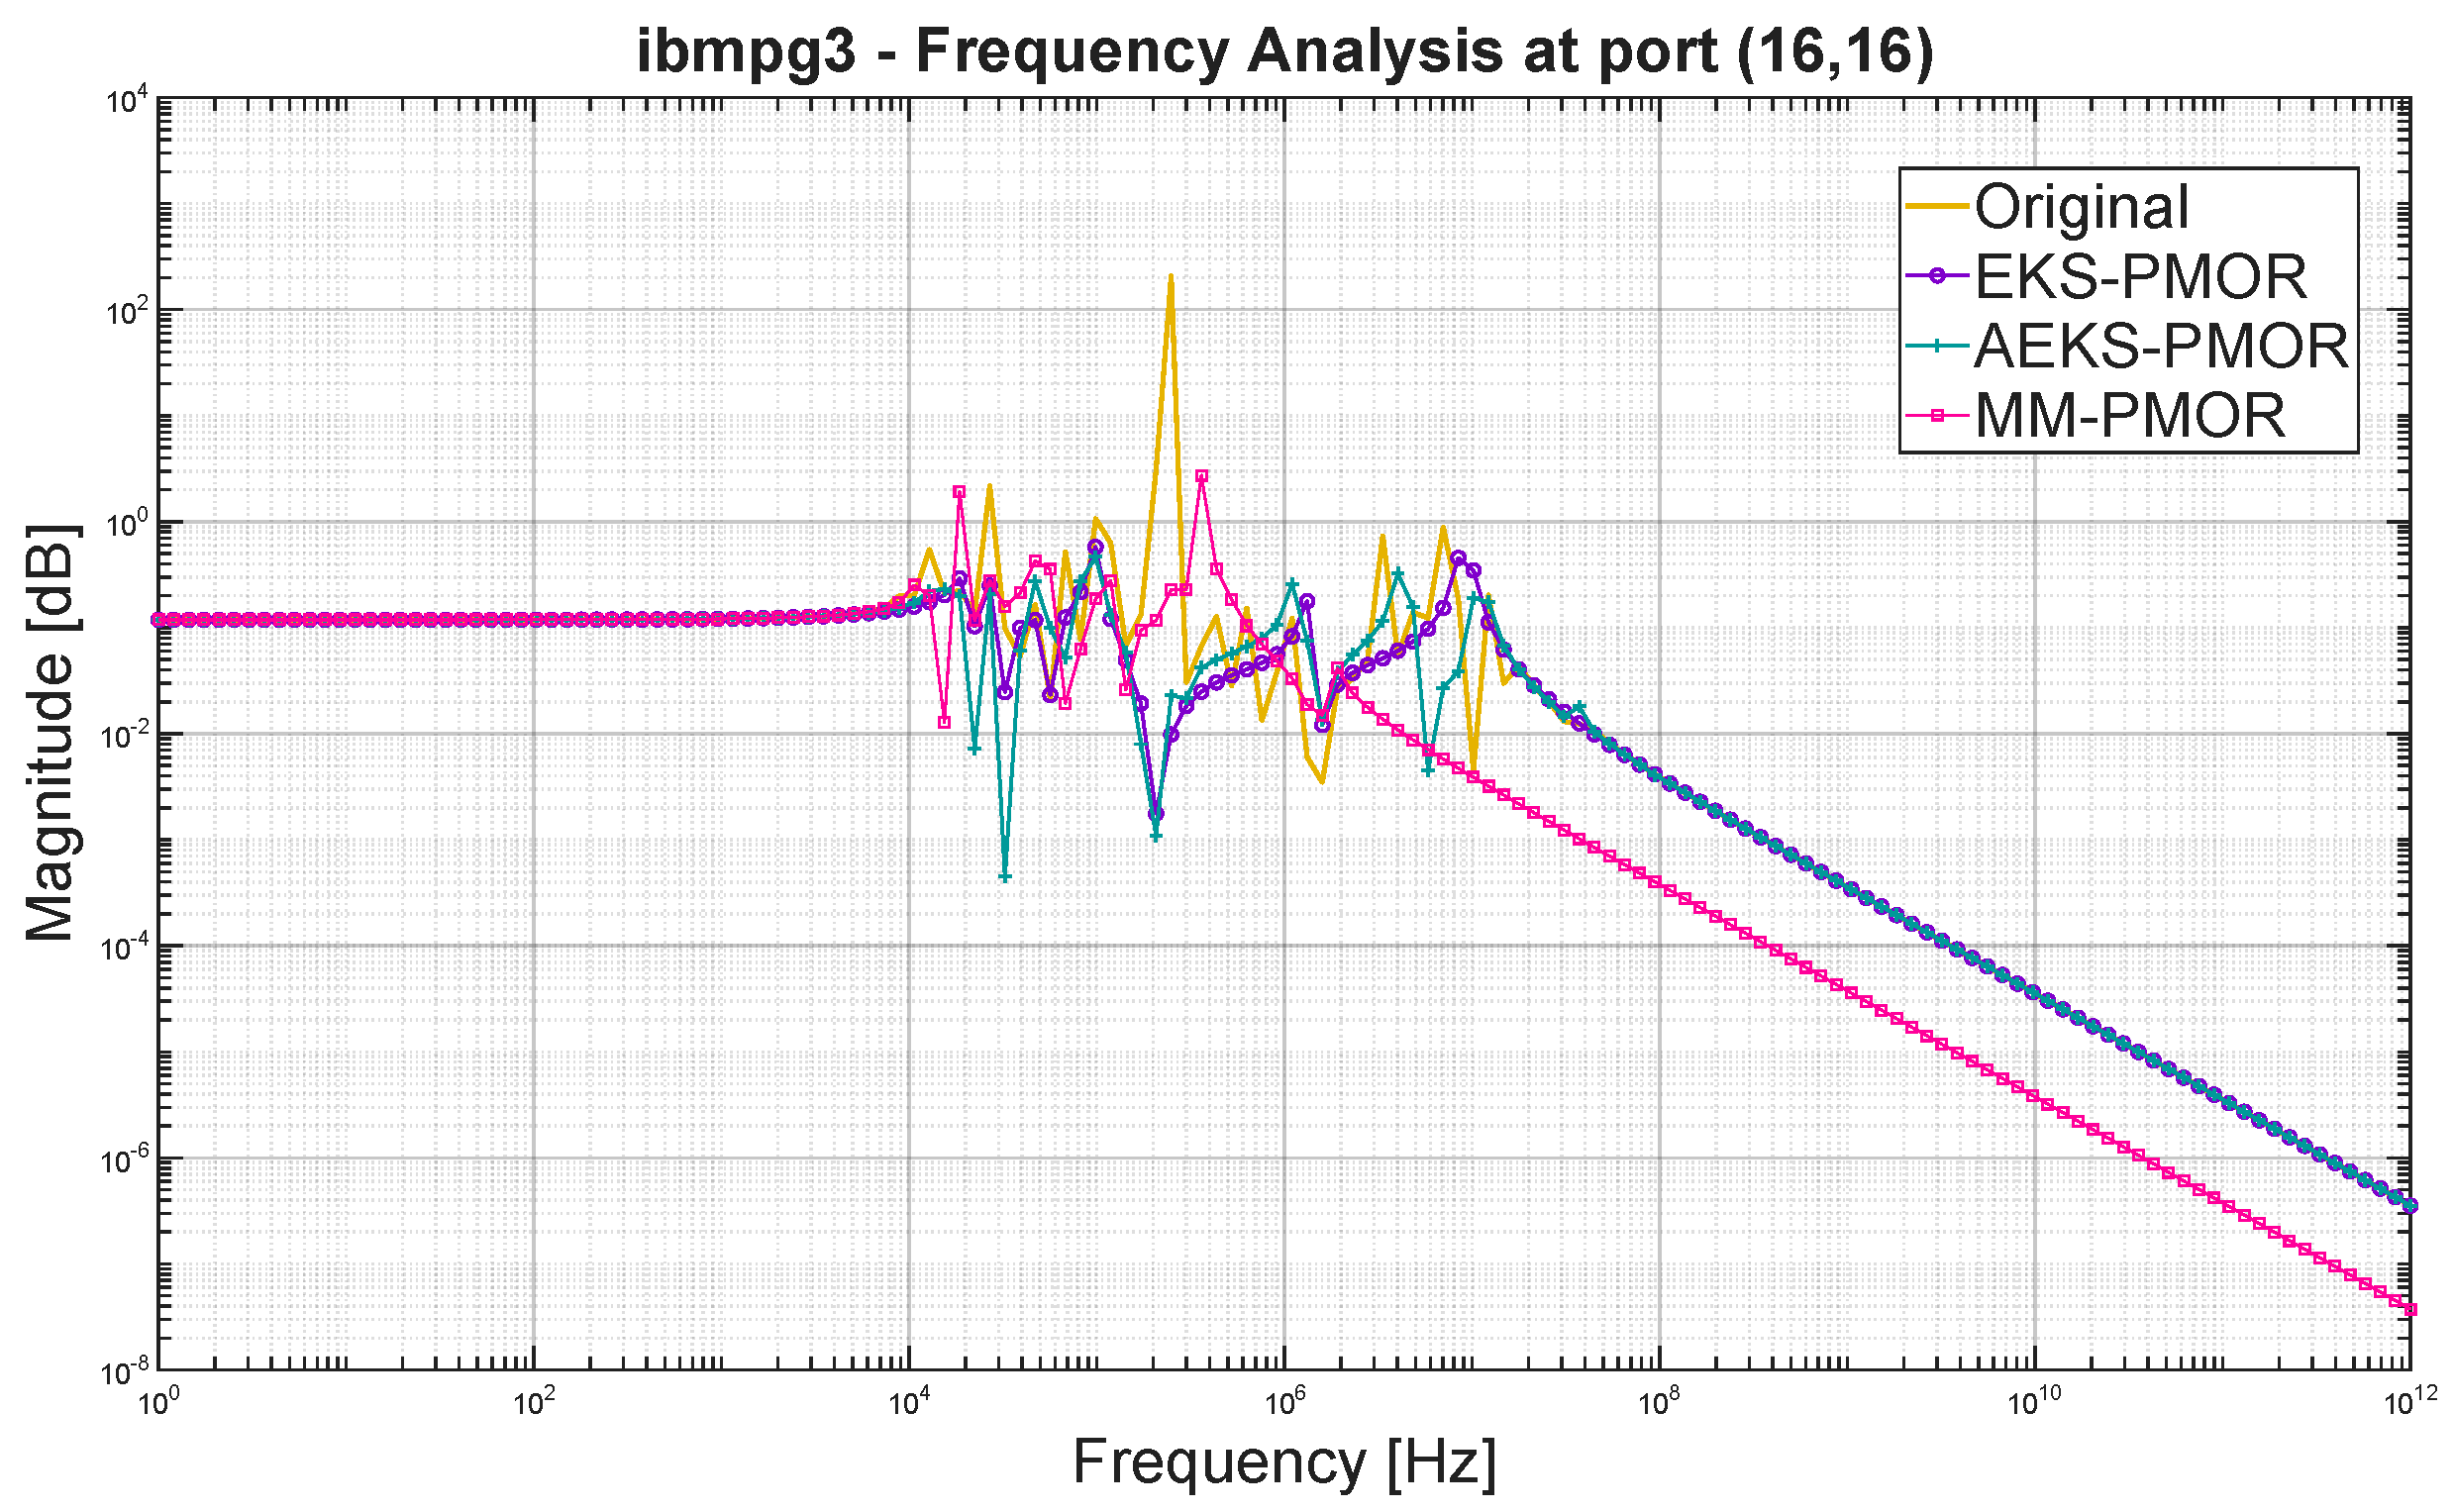Click the x-axis tick label 10^2

(532, 1401)
